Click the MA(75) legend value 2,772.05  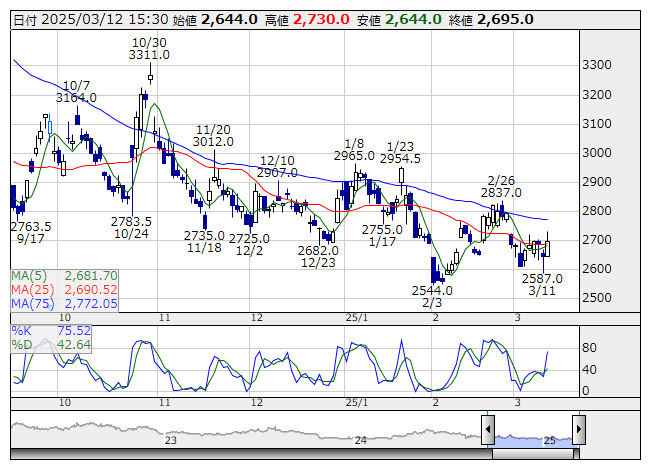click(x=91, y=303)
